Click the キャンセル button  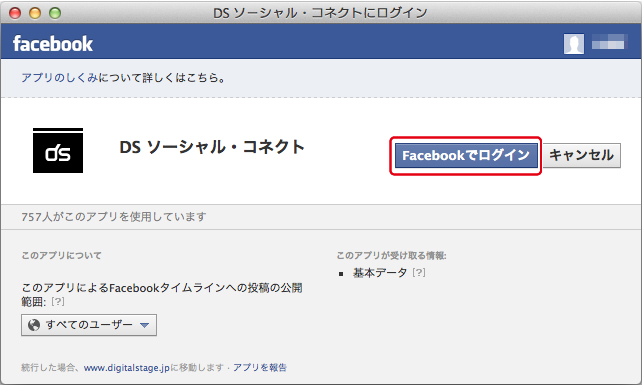tap(581, 155)
